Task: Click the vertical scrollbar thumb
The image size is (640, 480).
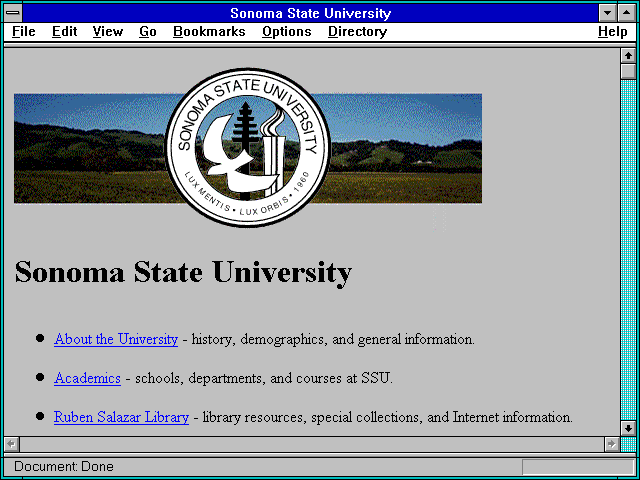Action: click(x=628, y=71)
